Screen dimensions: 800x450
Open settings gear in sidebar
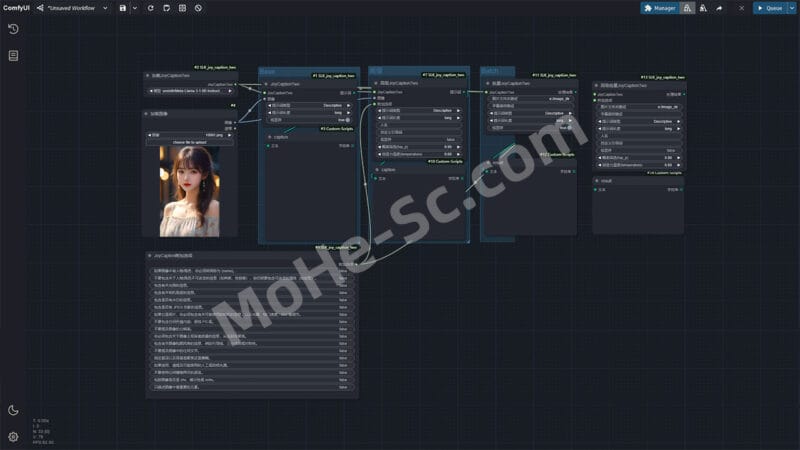pos(13,436)
